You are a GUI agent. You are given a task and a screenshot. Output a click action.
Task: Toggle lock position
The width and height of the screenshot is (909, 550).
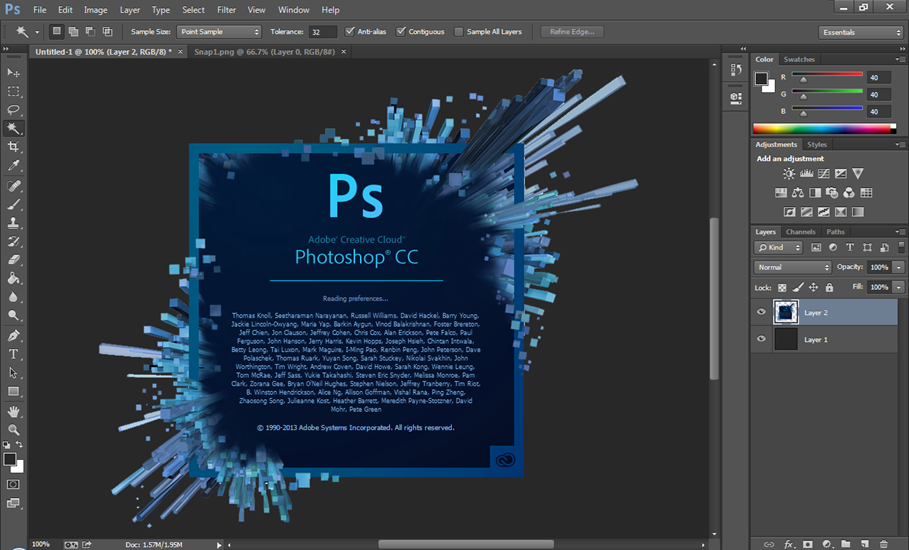coord(813,287)
